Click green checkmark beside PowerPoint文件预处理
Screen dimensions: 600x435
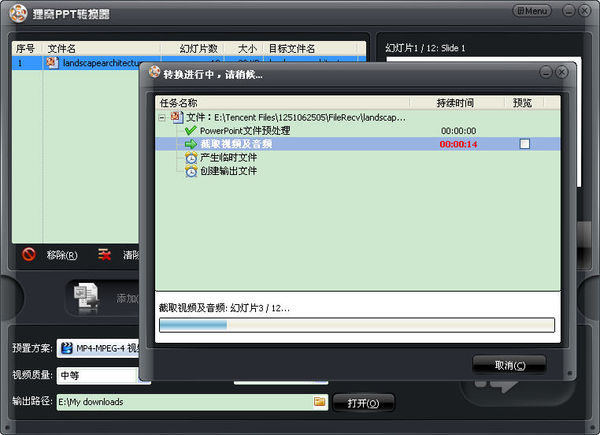191,130
